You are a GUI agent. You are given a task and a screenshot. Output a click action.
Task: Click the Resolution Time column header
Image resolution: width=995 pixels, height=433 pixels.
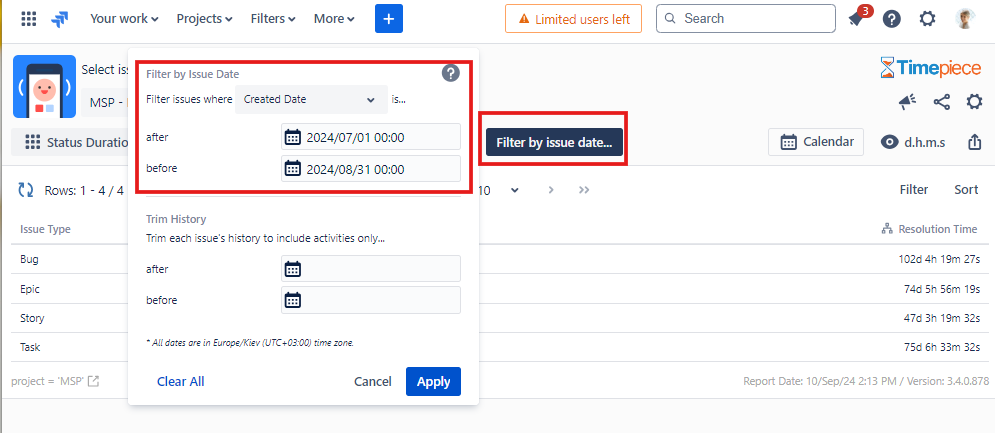[930, 229]
